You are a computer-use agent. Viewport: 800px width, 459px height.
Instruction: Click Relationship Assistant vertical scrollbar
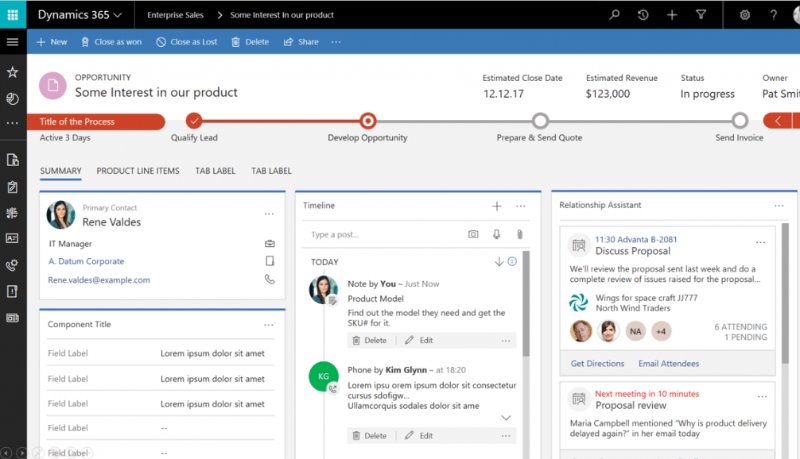click(786, 293)
